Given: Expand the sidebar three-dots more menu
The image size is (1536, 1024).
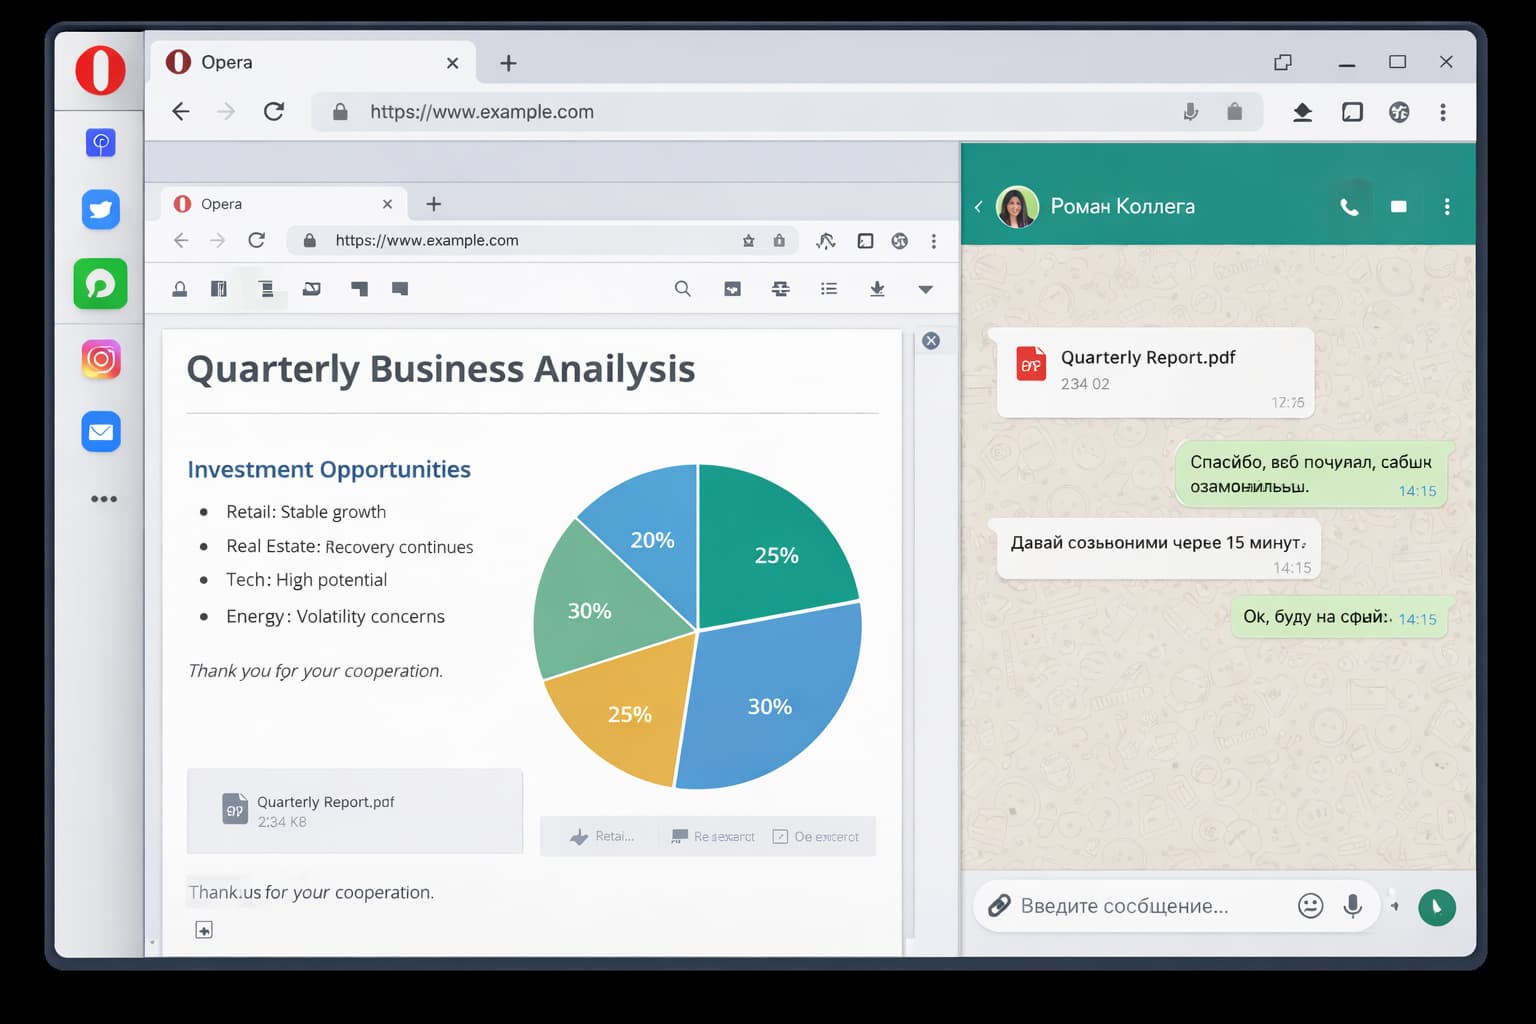Looking at the screenshot, I should coord(104,499).
